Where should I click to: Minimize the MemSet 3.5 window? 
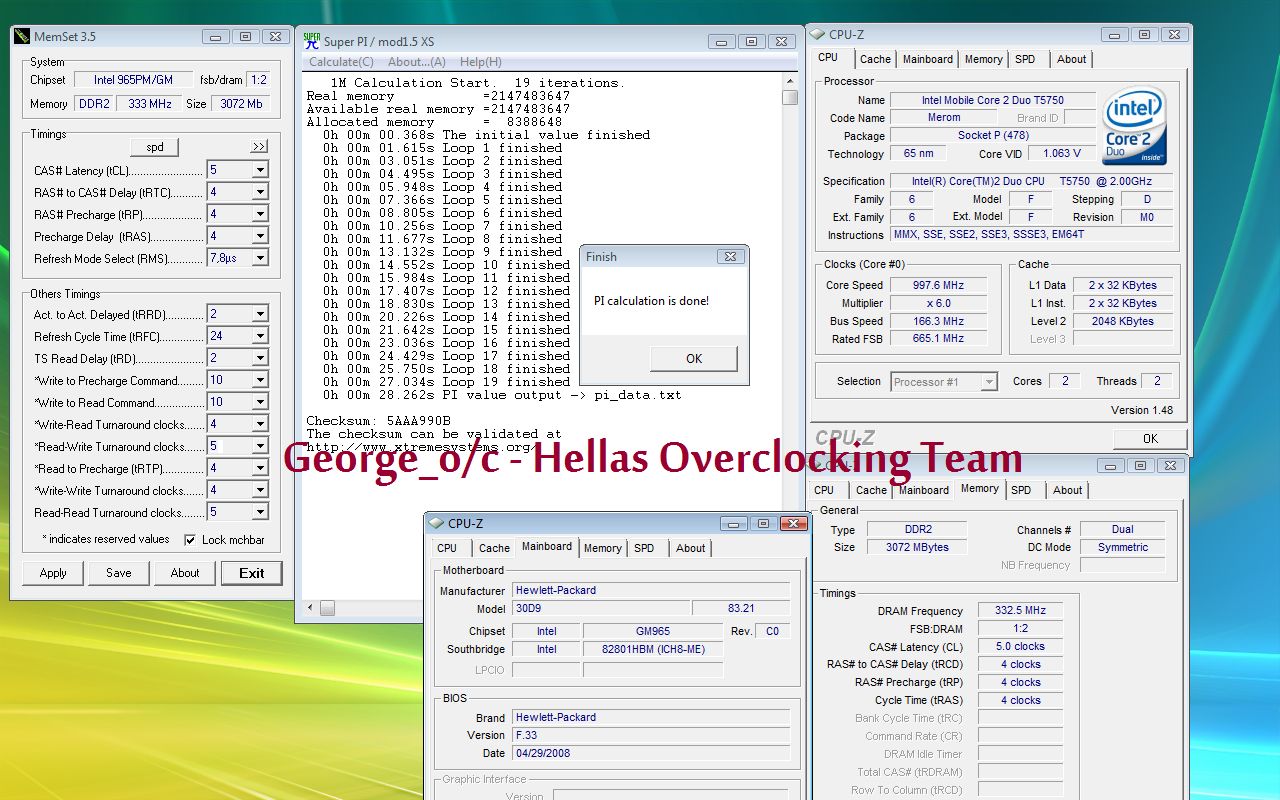(x=216, y=37)
